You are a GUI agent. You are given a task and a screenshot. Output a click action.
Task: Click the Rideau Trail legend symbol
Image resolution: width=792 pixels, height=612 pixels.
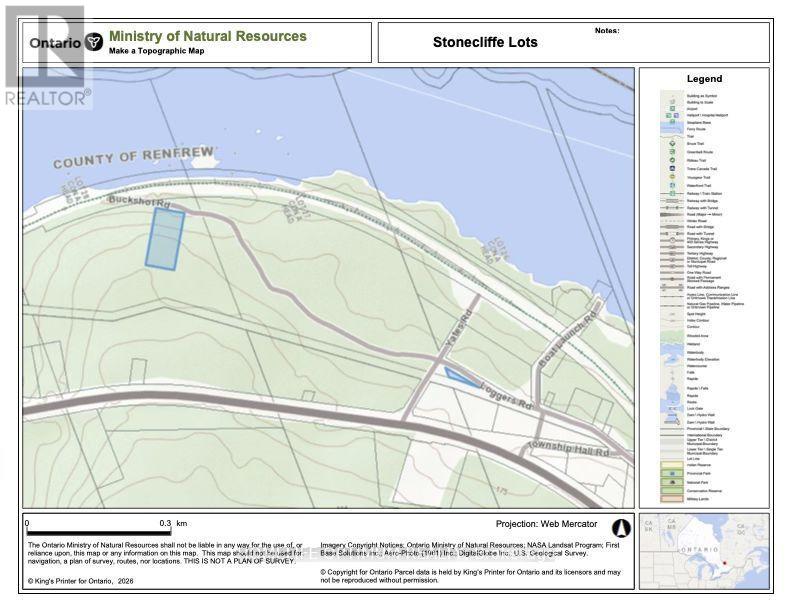click(672, 160)
